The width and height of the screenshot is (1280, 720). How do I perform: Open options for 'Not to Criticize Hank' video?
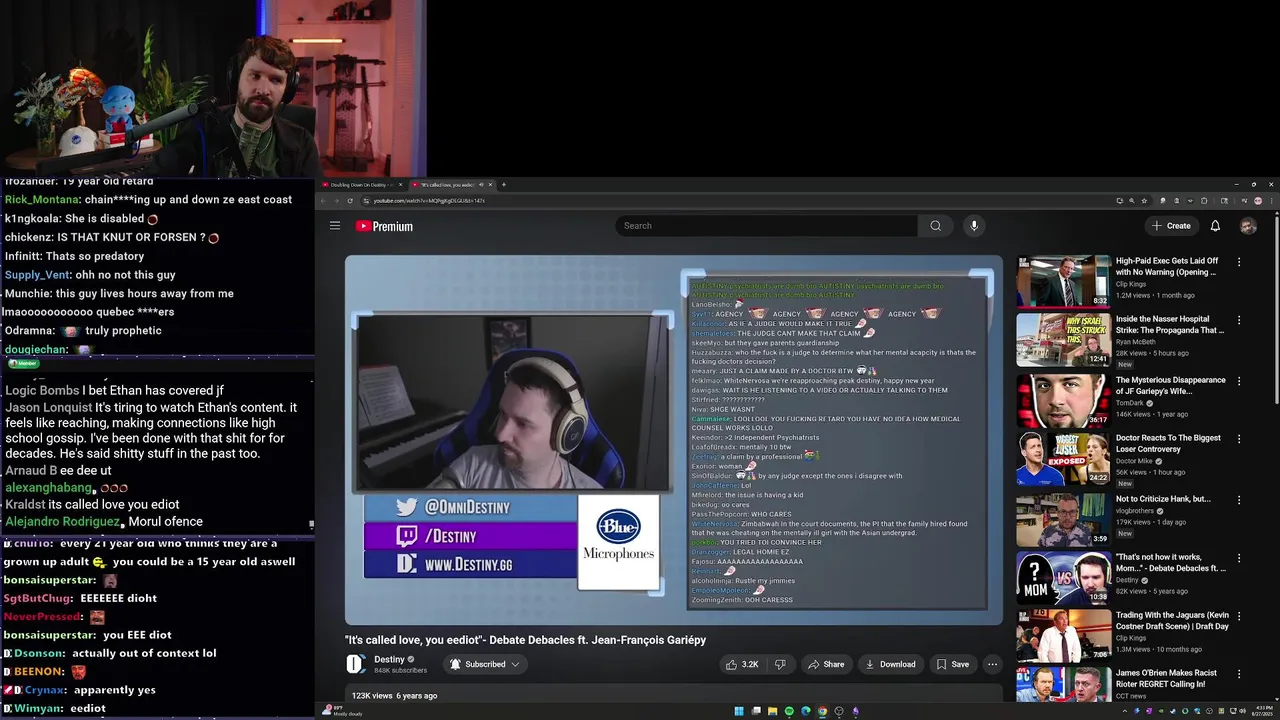(1239, 498)
